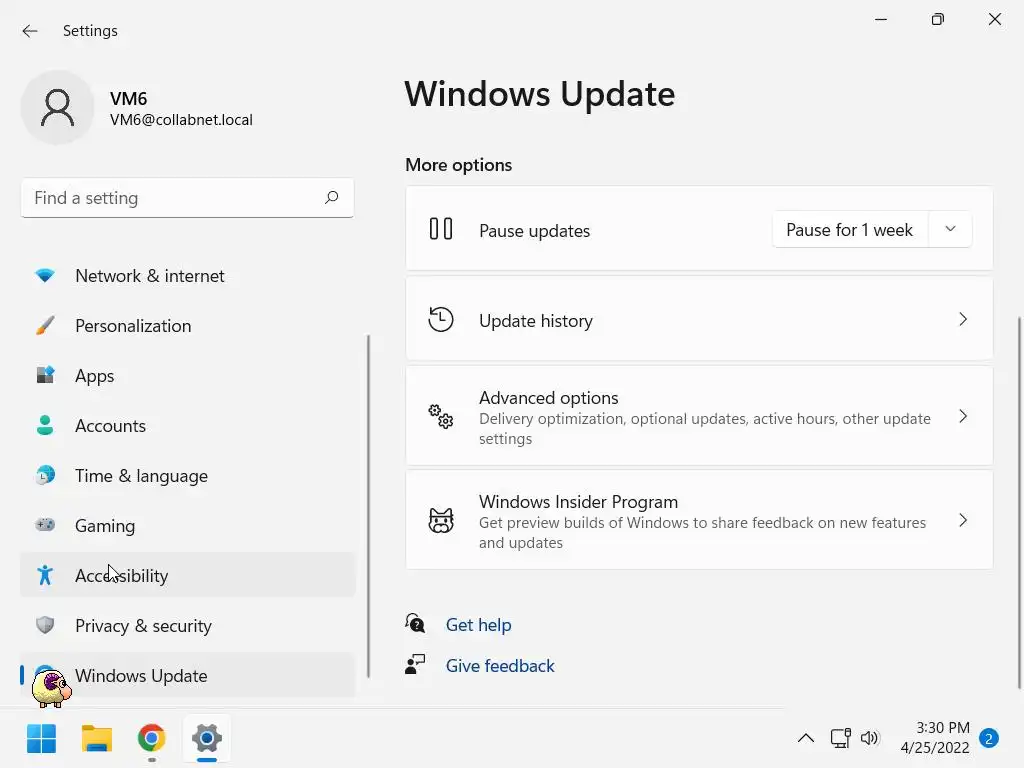Select Windows Update in sidebar
The height and width of the screenshot is (768, 1024).
[x=187, y=675]
